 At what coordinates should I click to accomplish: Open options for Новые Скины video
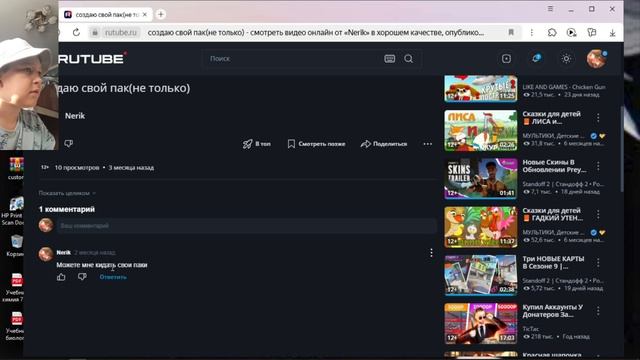pyautogui.click(x=598, y=166)
